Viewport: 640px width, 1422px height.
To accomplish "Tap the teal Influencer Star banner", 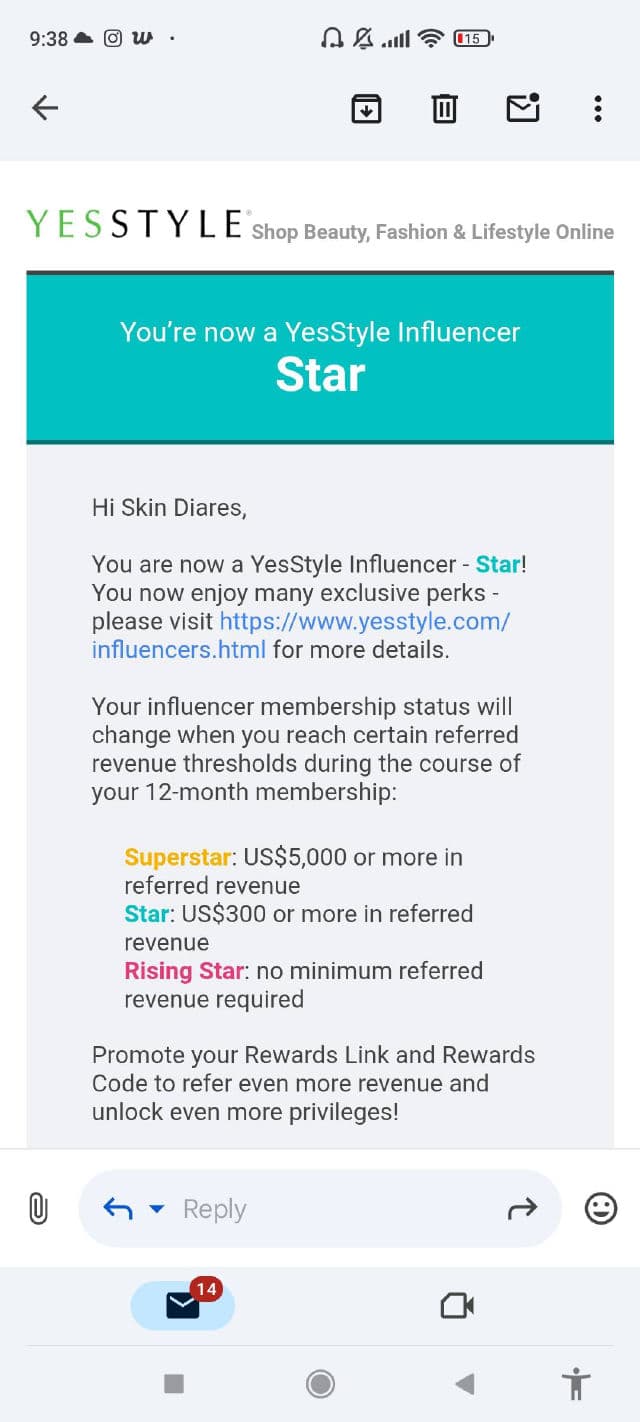I will tap(320, 357).
